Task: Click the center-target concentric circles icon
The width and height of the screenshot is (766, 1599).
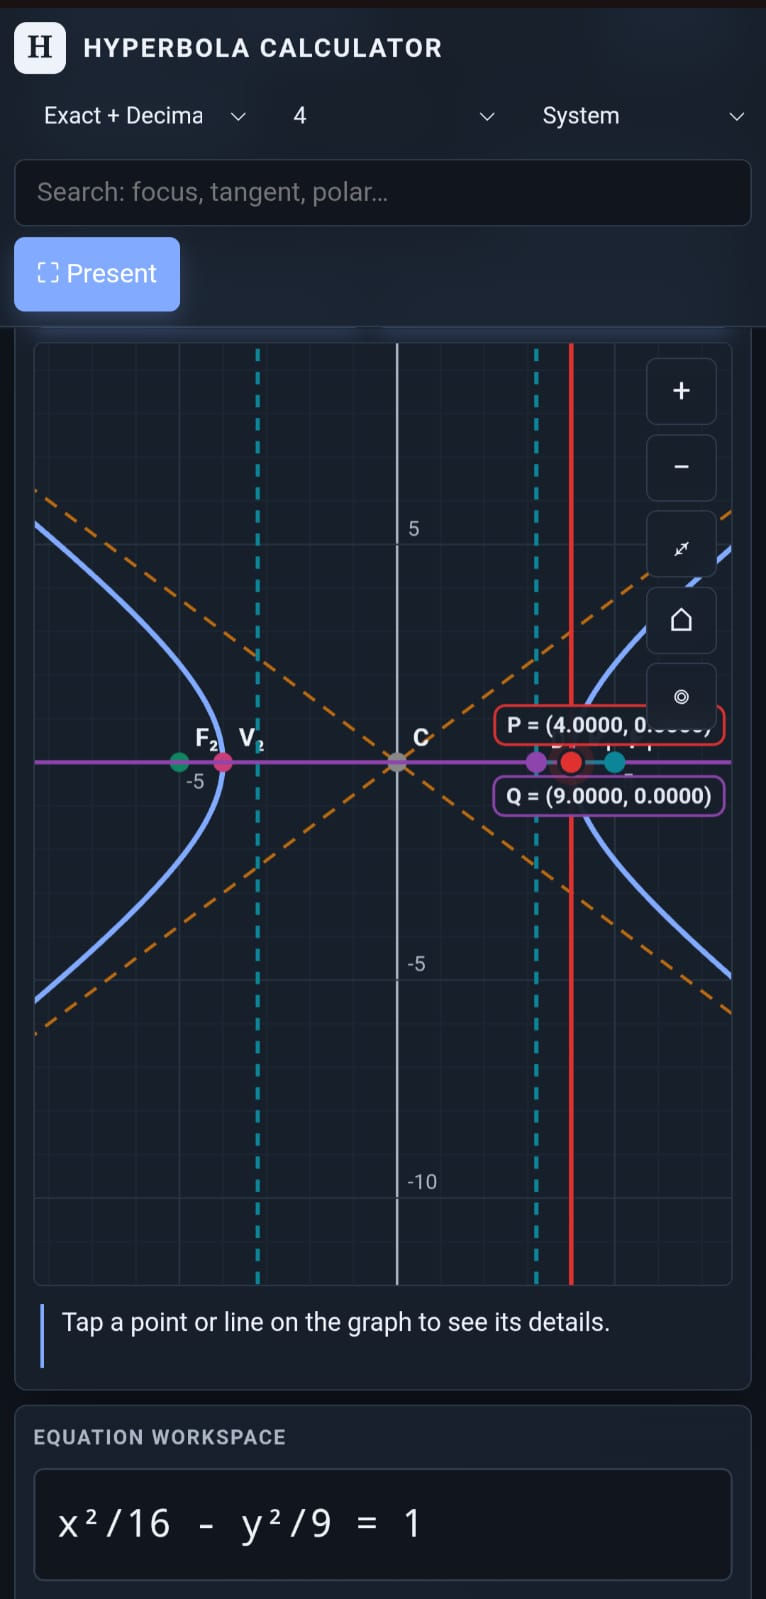Action: tap(681, 696)
